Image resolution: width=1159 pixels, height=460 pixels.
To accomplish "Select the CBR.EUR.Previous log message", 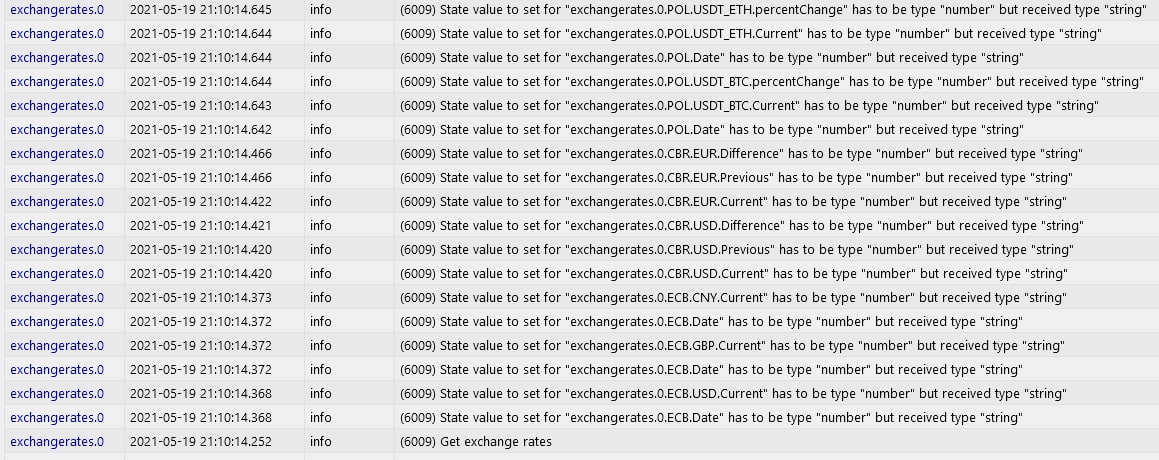I will point(736,177).
